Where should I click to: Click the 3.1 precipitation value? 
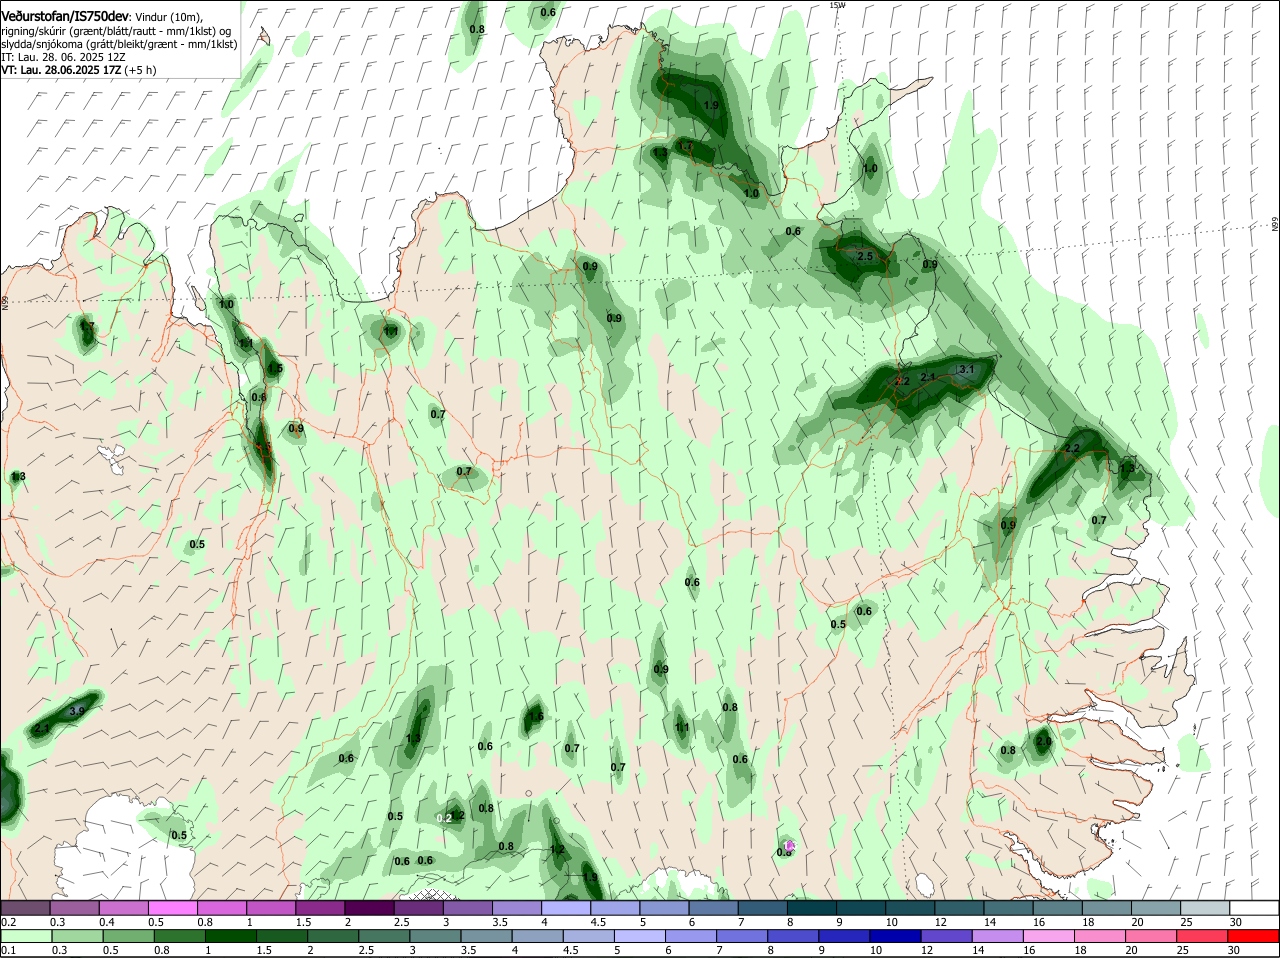966,370
